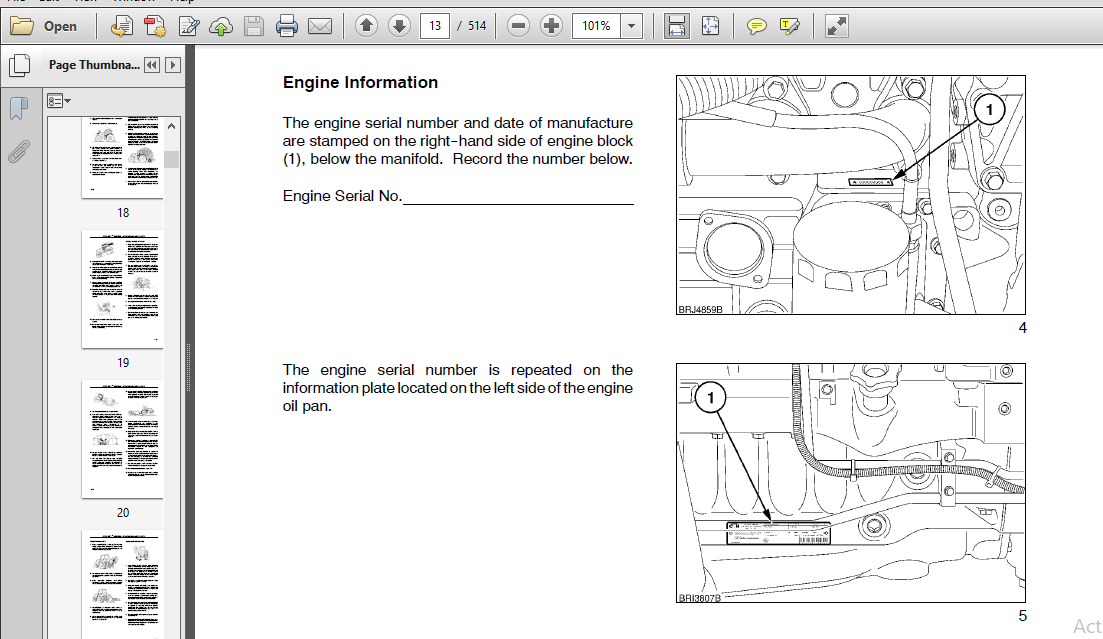Viewport: 1103px width, 639px height.
Task: Click the oil pan figure 5 illustration
Action: [850, 483]
